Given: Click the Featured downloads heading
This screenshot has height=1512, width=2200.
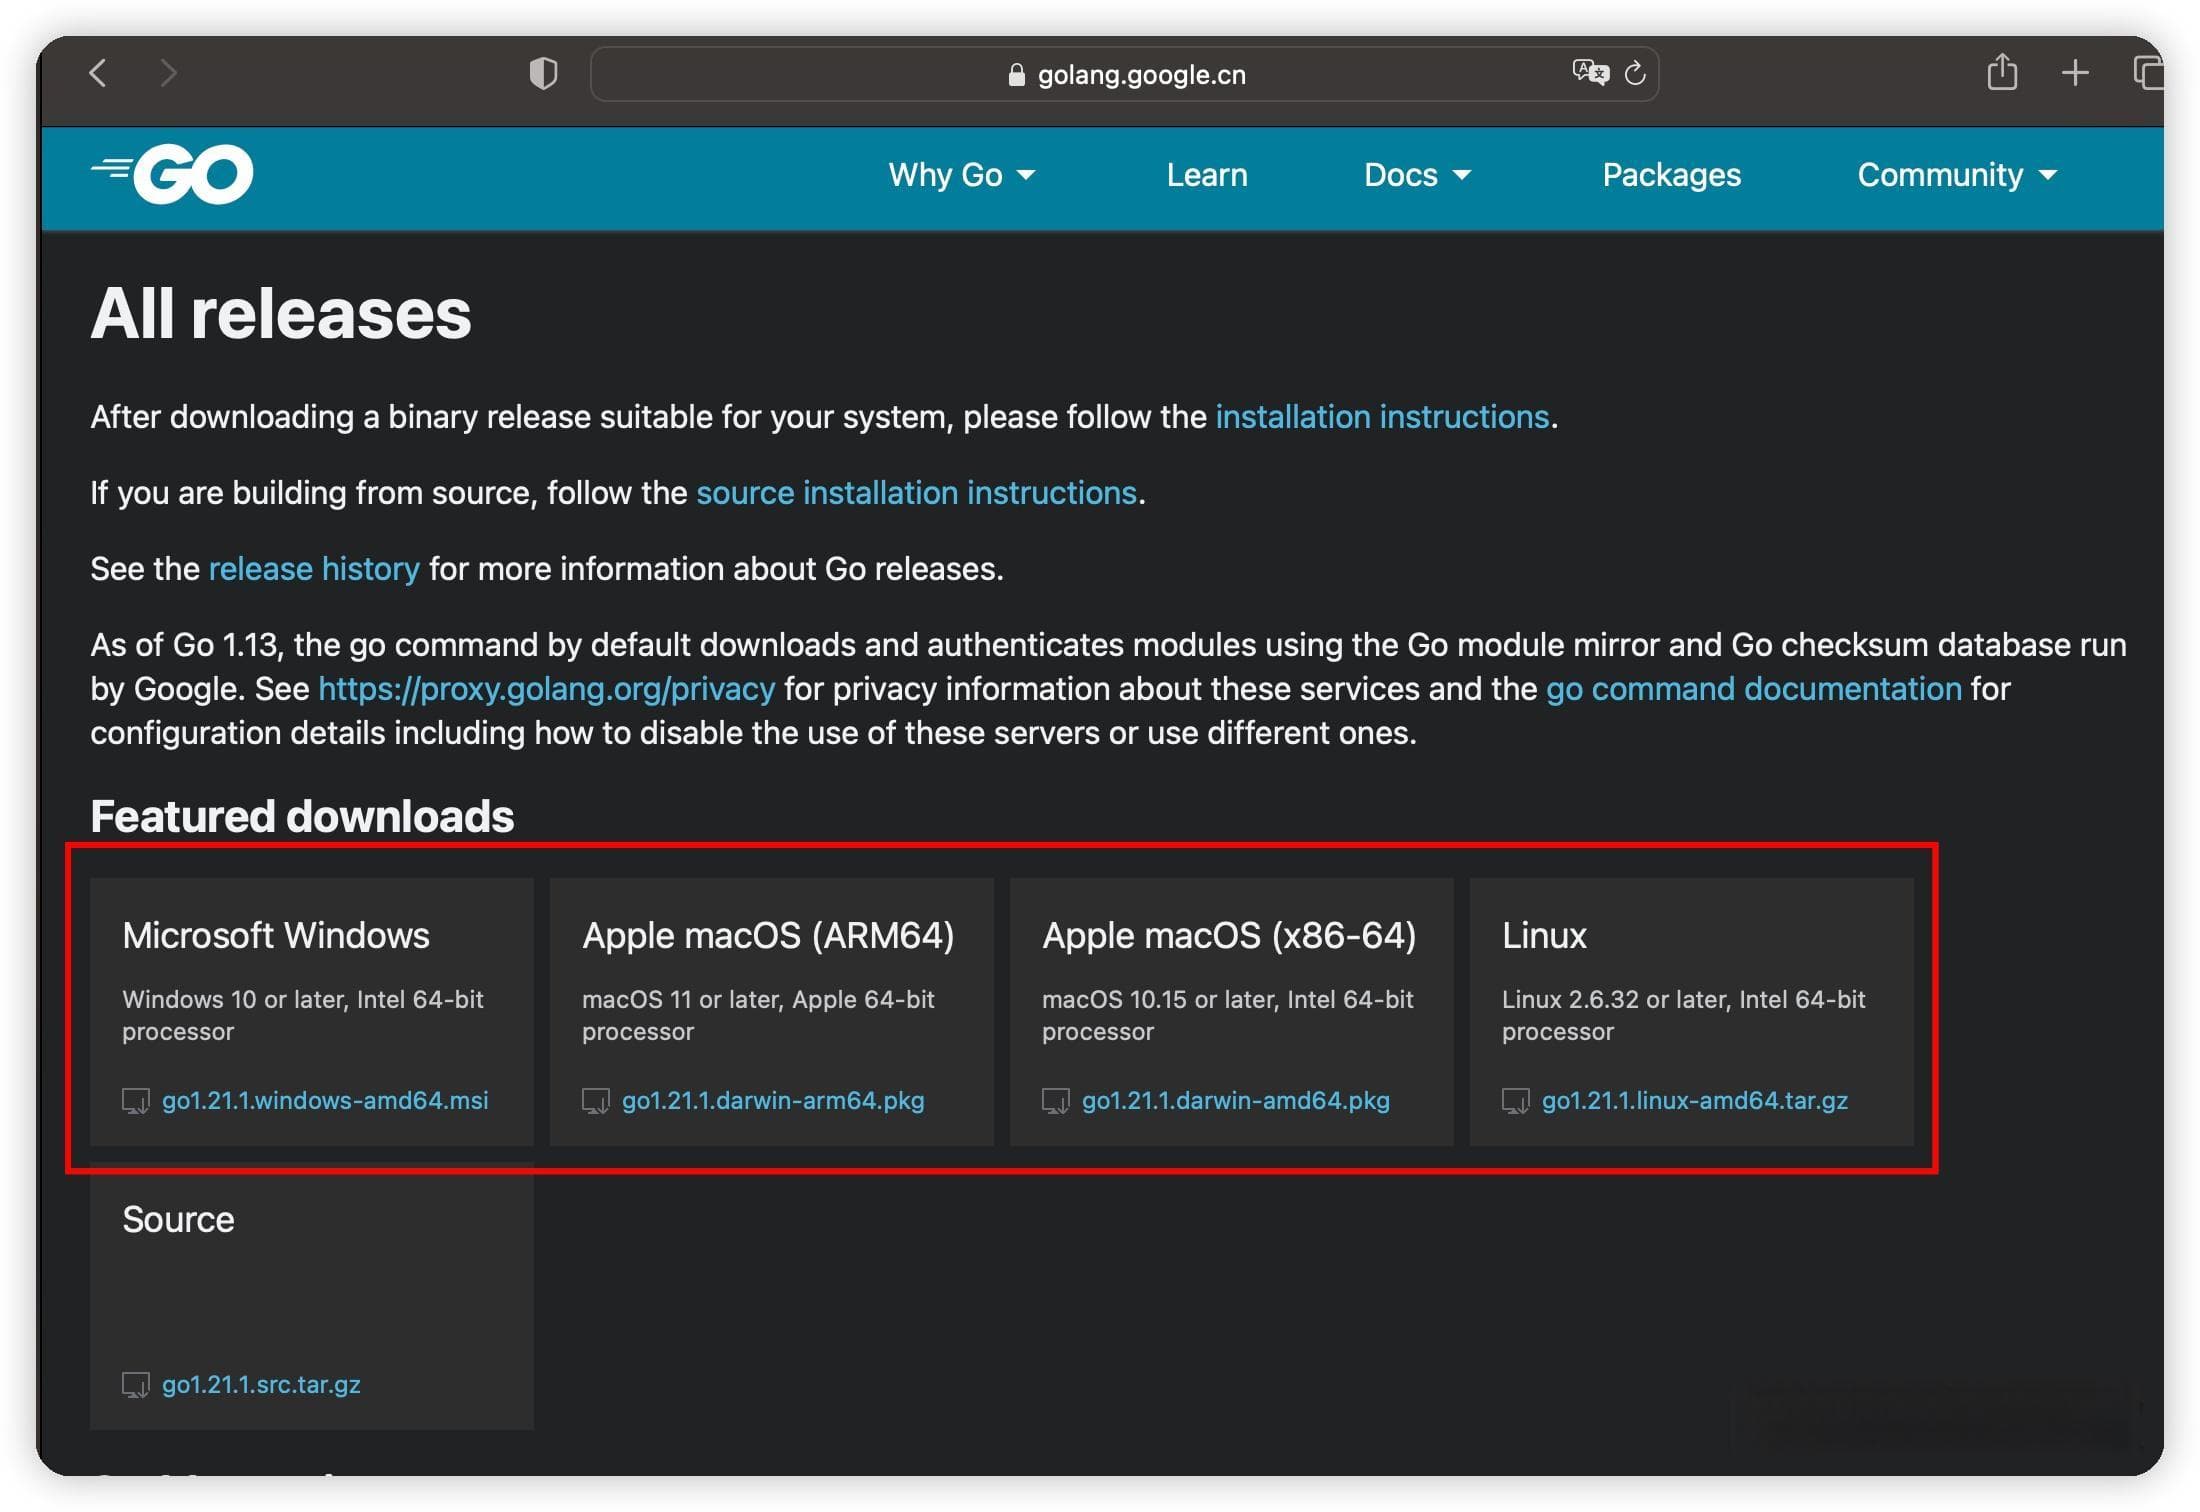Looking at the screenshot, I should (302, 817).
